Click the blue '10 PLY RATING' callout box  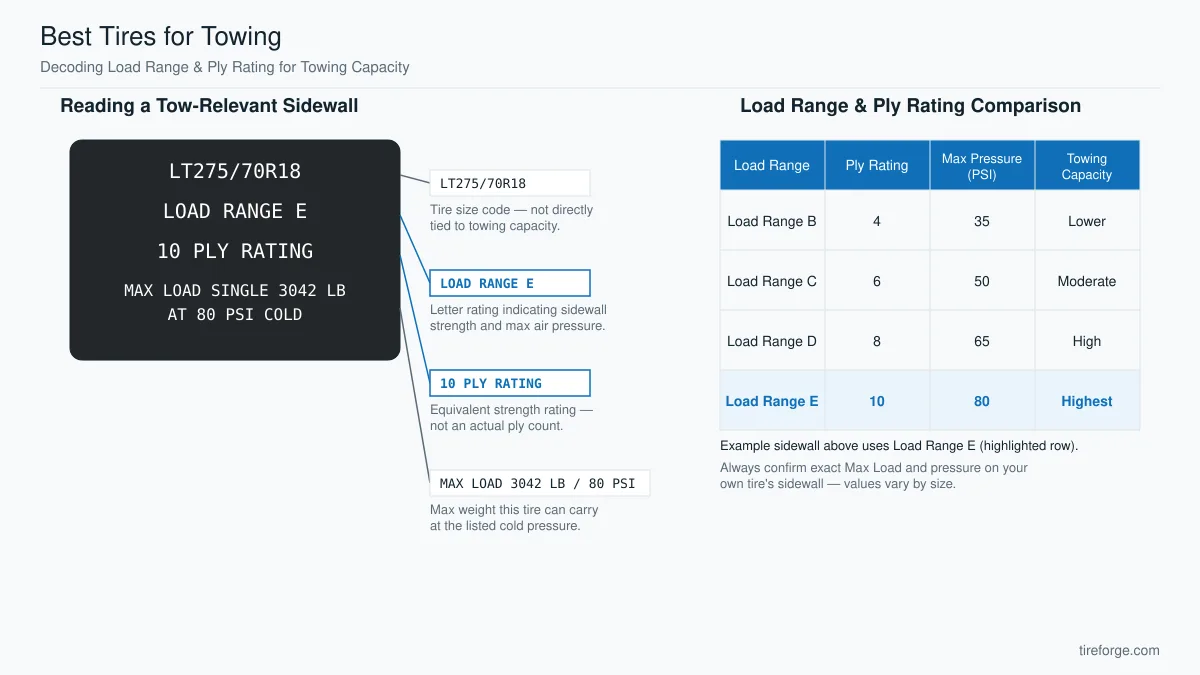pyautogui.click(x=510, y=383)
